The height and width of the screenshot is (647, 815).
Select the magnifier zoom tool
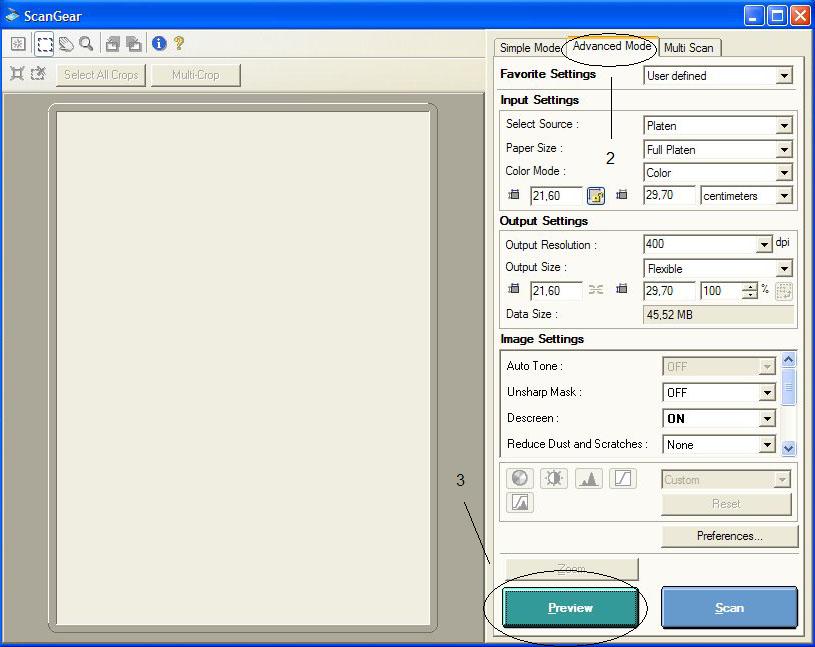(x=87, y=44)
